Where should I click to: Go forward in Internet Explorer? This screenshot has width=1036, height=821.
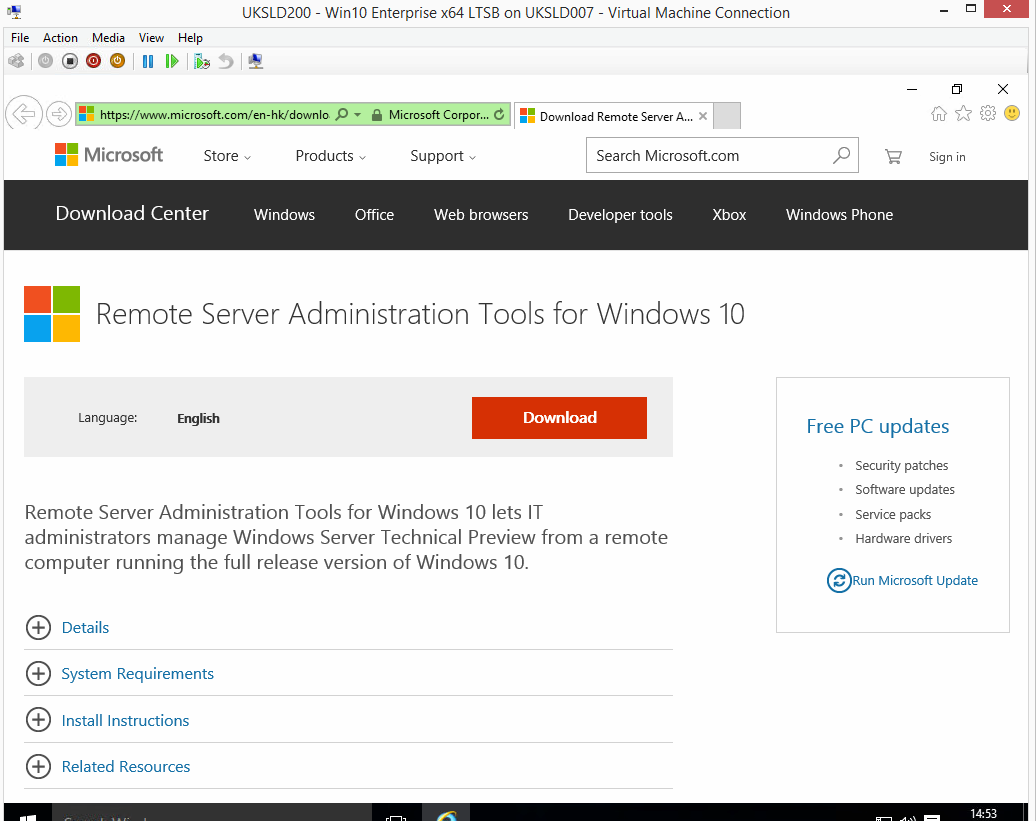pos(59,114)
